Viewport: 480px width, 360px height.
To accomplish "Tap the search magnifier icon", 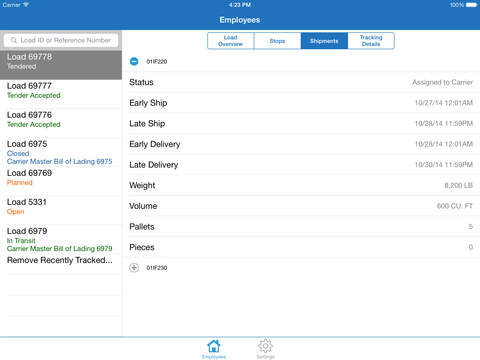I will [14, 40].
